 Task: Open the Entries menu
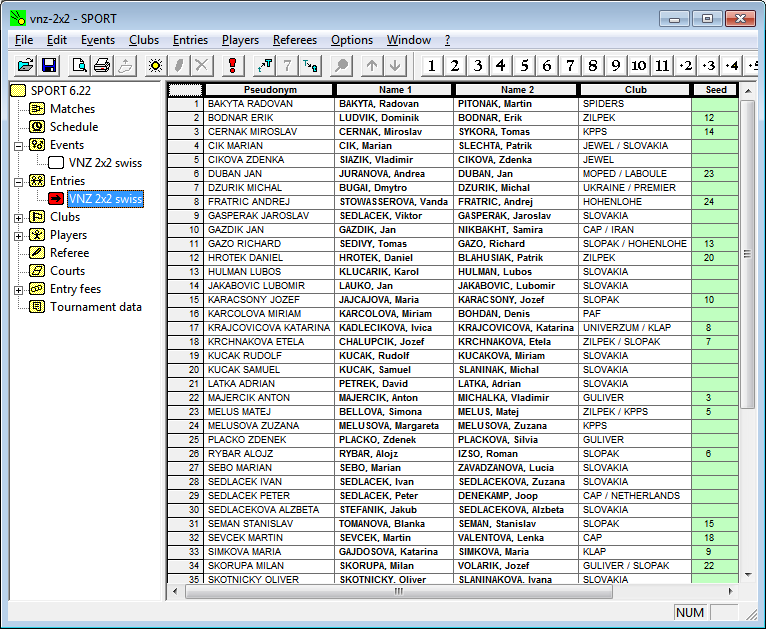click(x=190, y=40)
